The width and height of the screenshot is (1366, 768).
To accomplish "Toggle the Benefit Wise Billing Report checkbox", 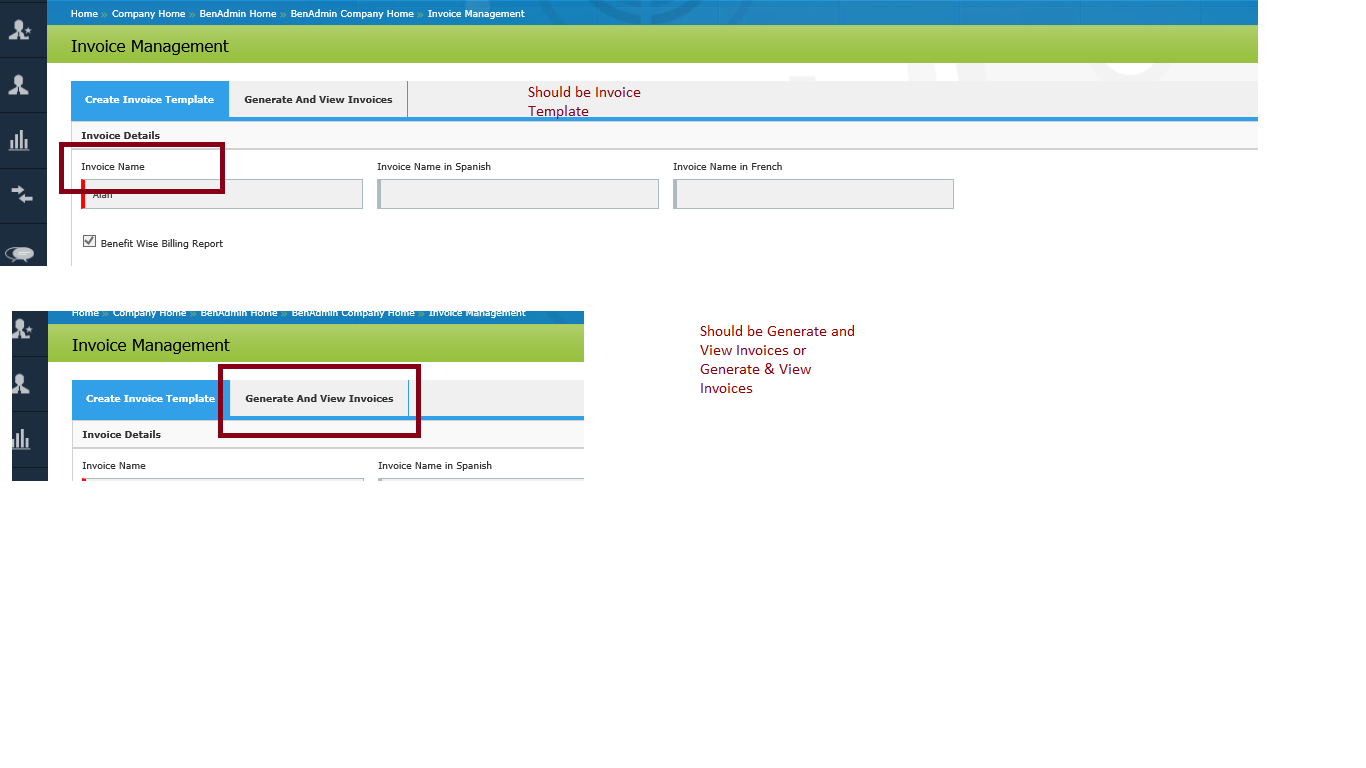I will tap(89, 241).
